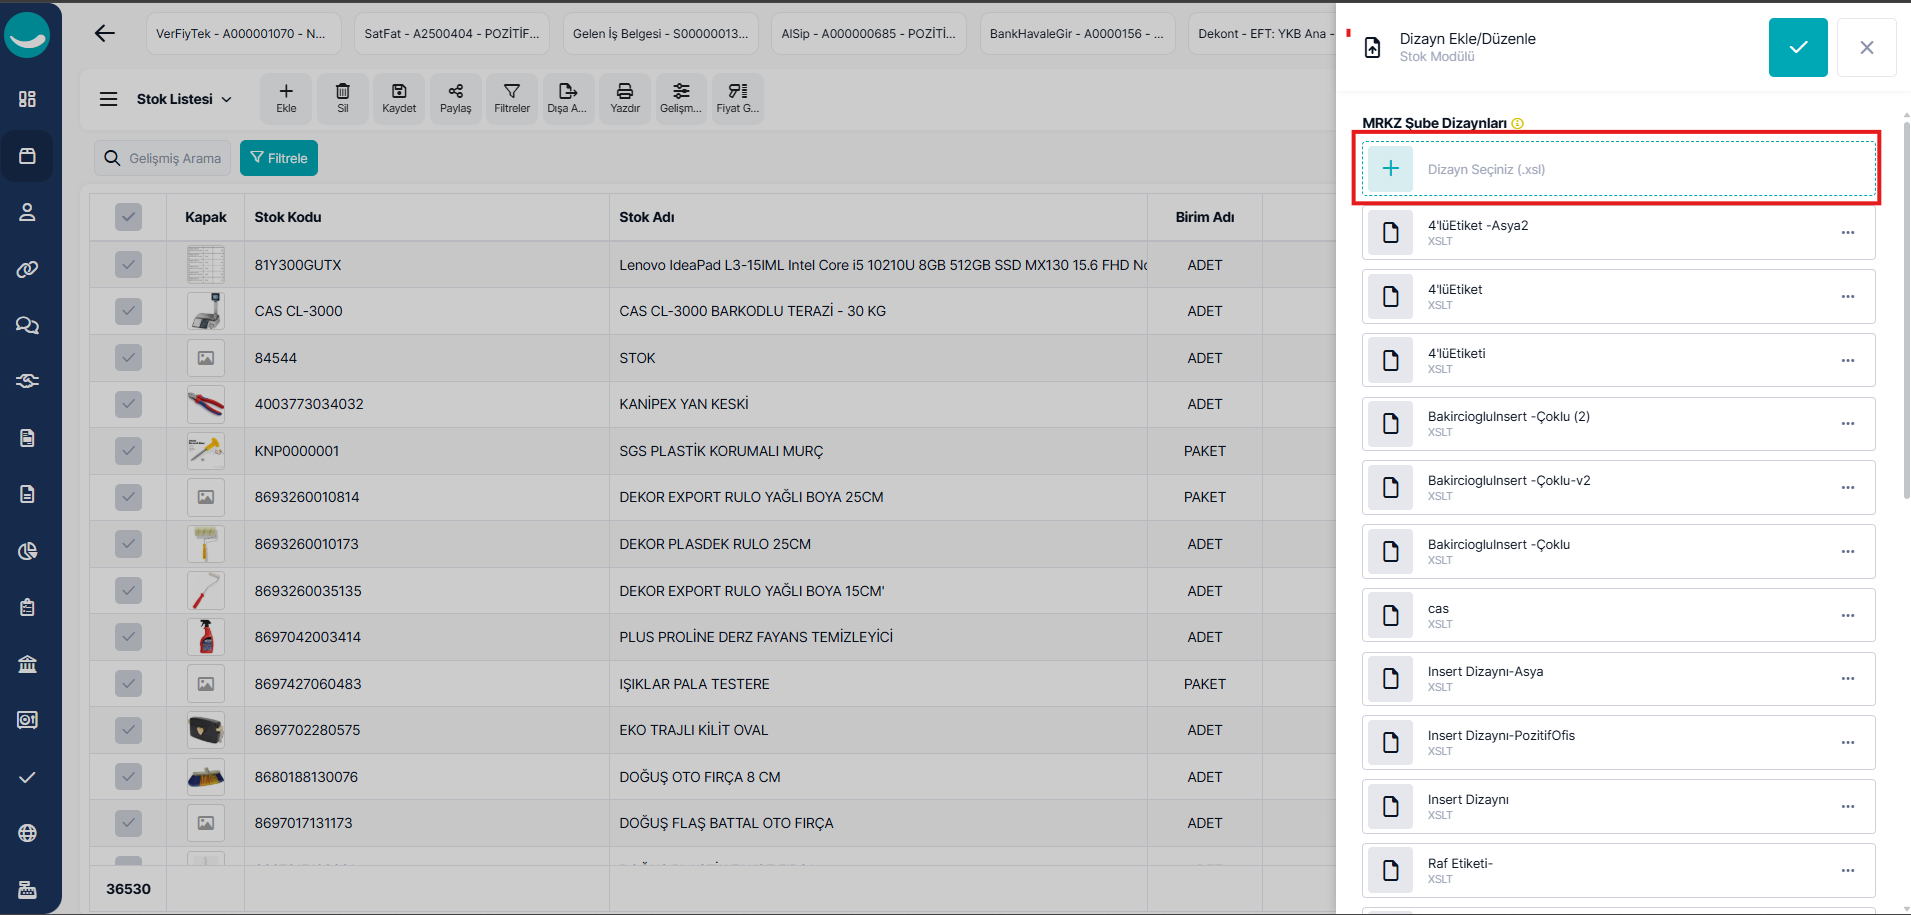Go back using the left arrow
1911x915 pixels.
point(104,33)
